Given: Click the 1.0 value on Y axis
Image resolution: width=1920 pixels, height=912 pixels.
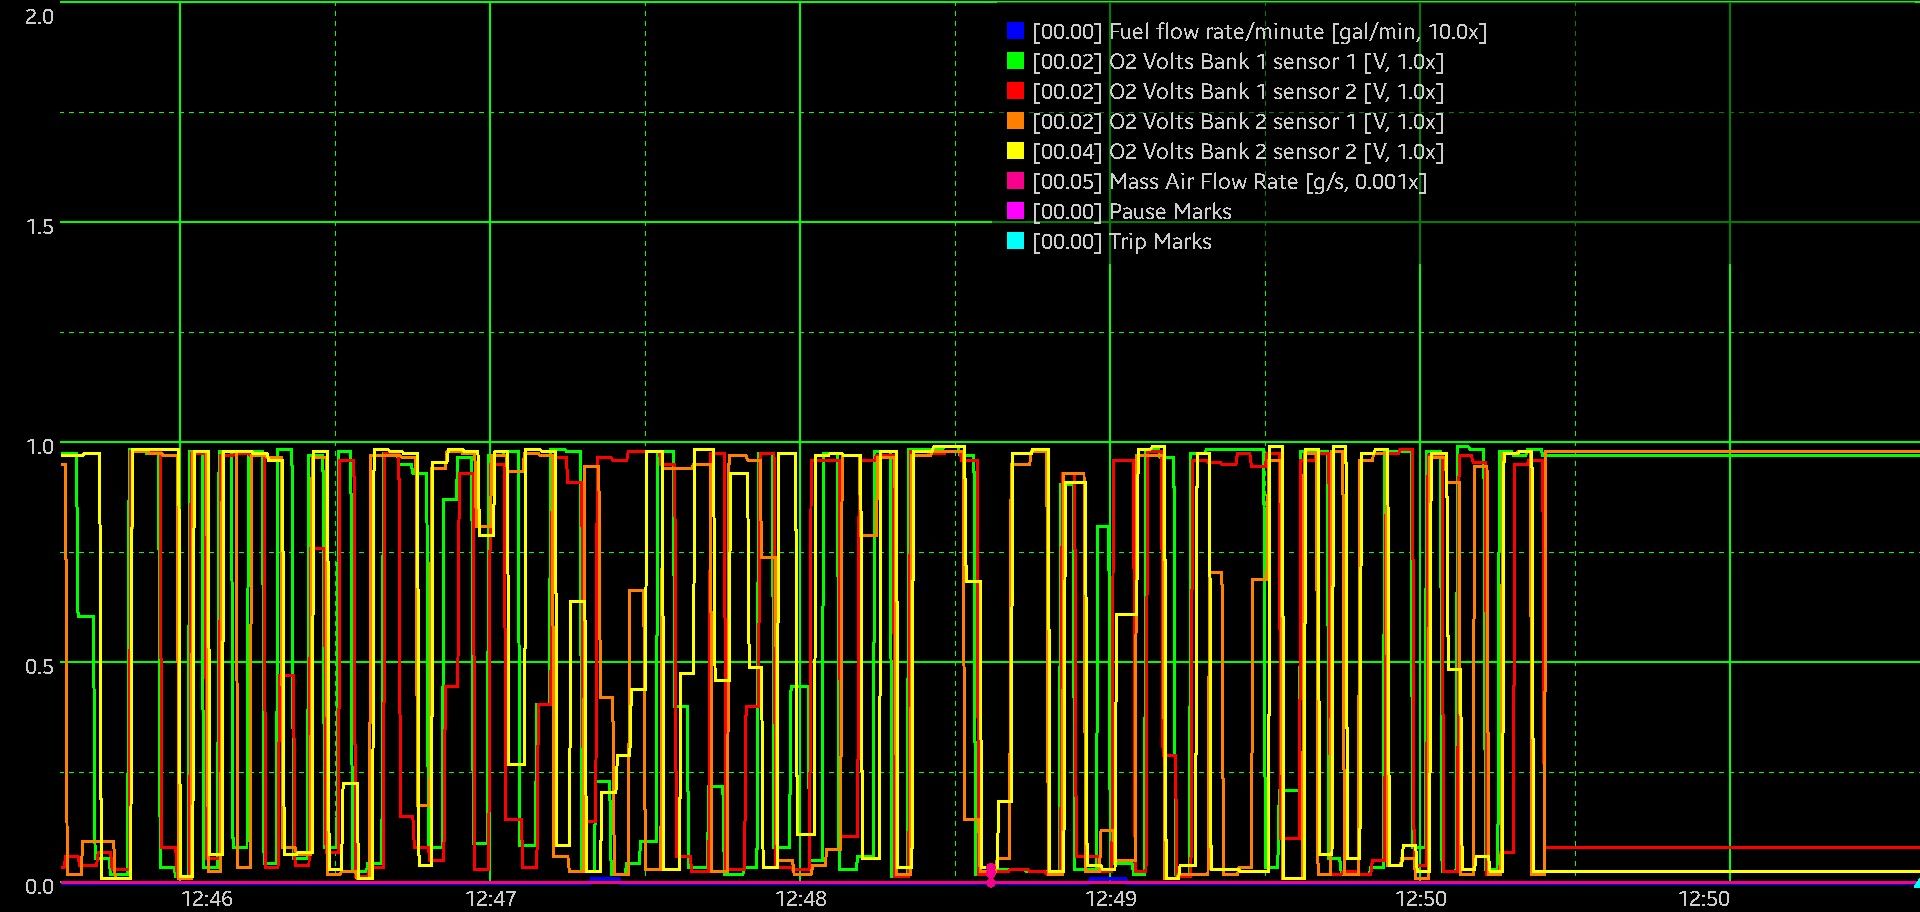Looking at the screenshot, I should pos(40,446).
